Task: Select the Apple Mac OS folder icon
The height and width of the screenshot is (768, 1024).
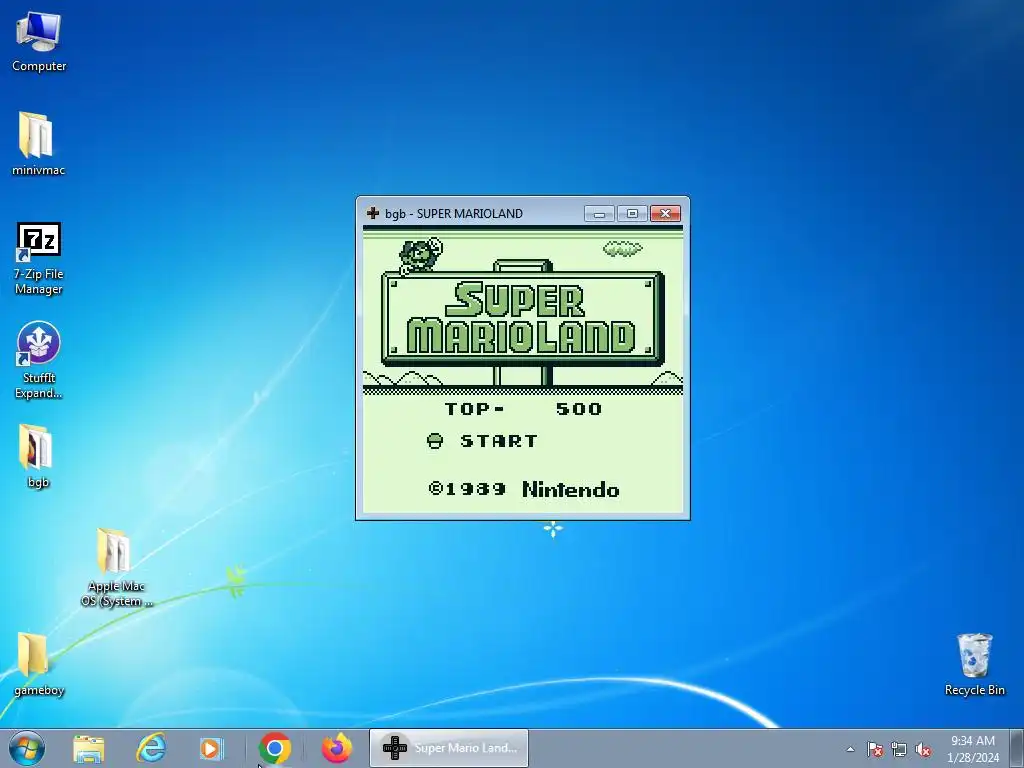Action: point(116,567)
